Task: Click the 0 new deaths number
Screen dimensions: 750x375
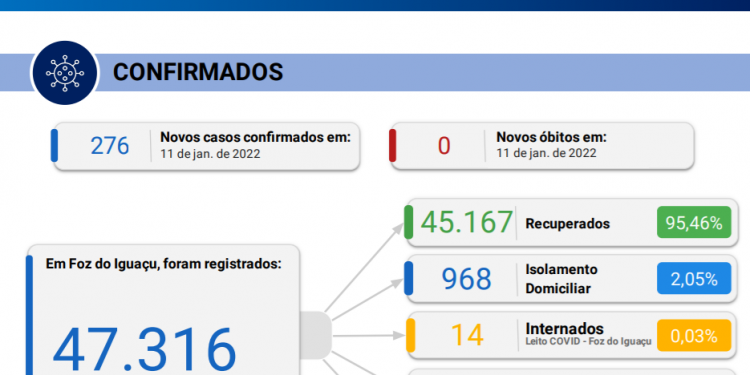Action: click(444, 146)
